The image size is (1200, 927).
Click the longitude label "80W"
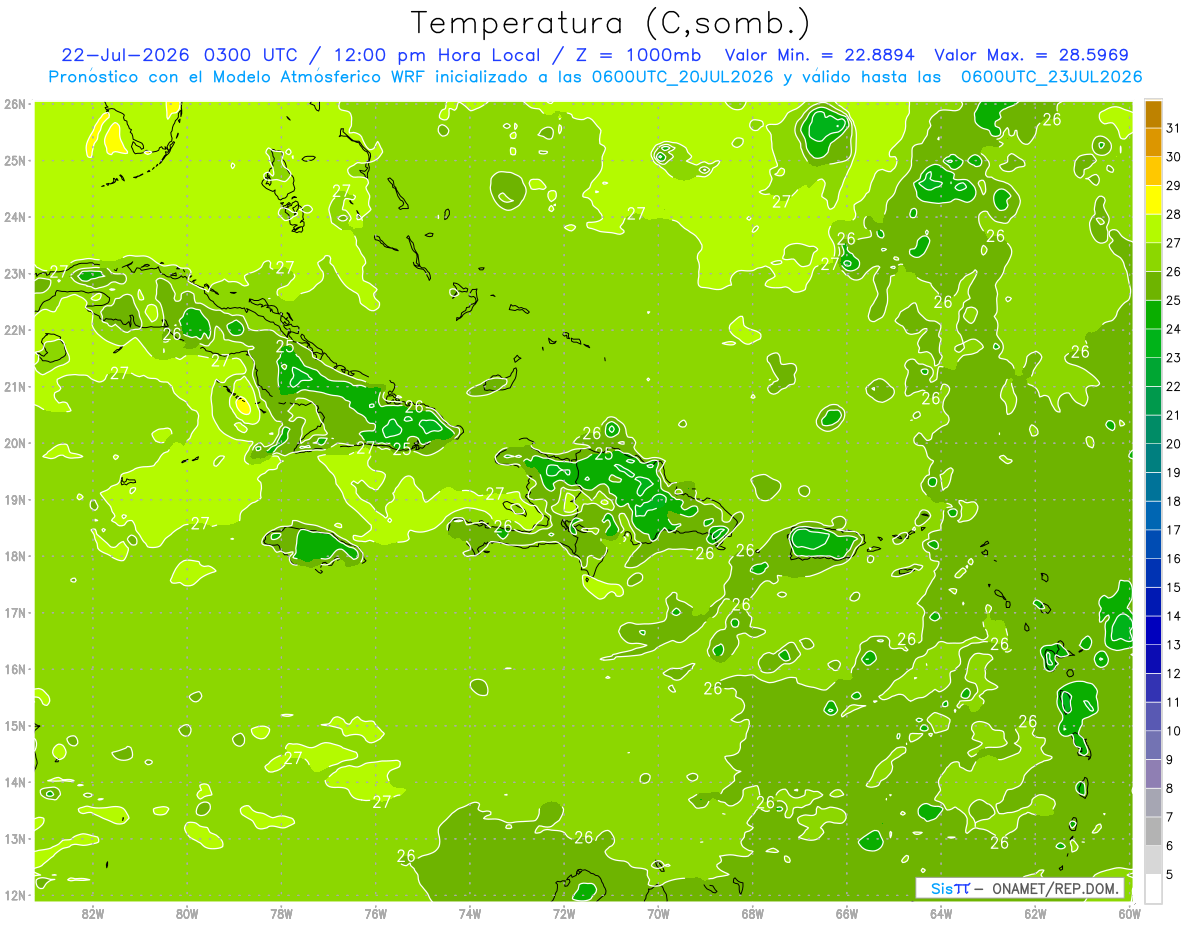pyautogui.click(x=187, y=913)
